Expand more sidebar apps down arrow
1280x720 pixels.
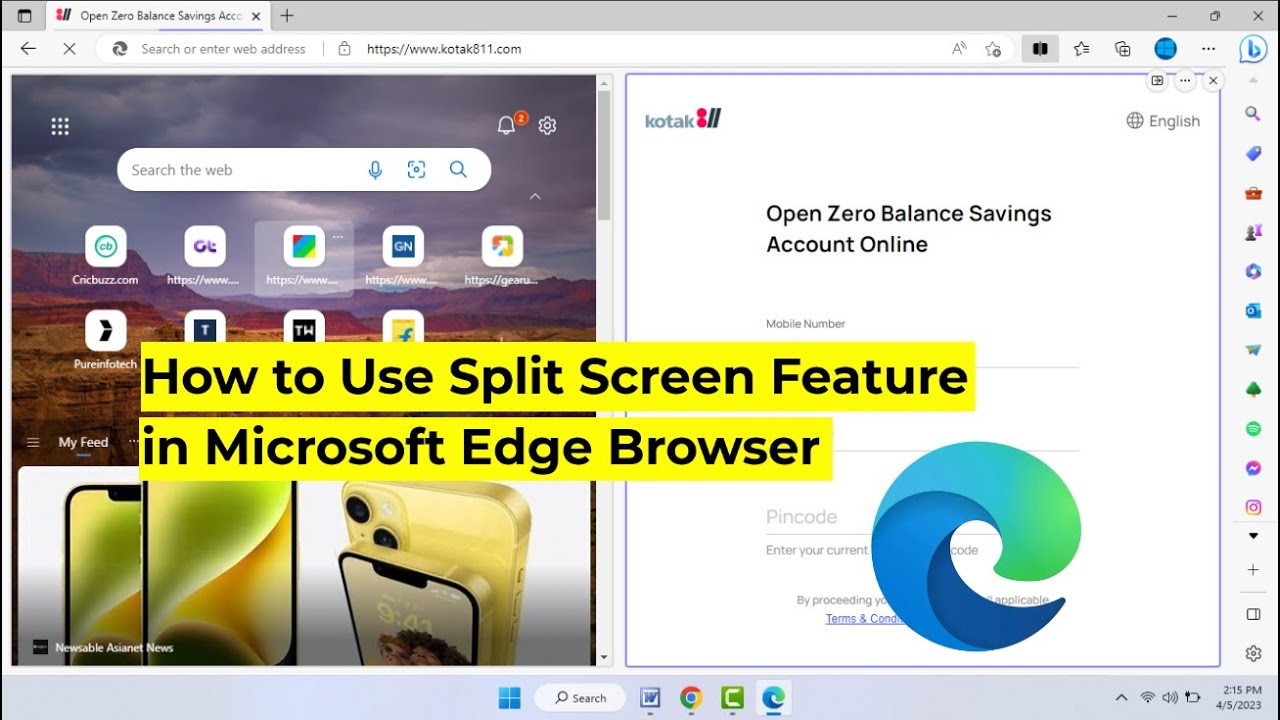pos(1253,536)
